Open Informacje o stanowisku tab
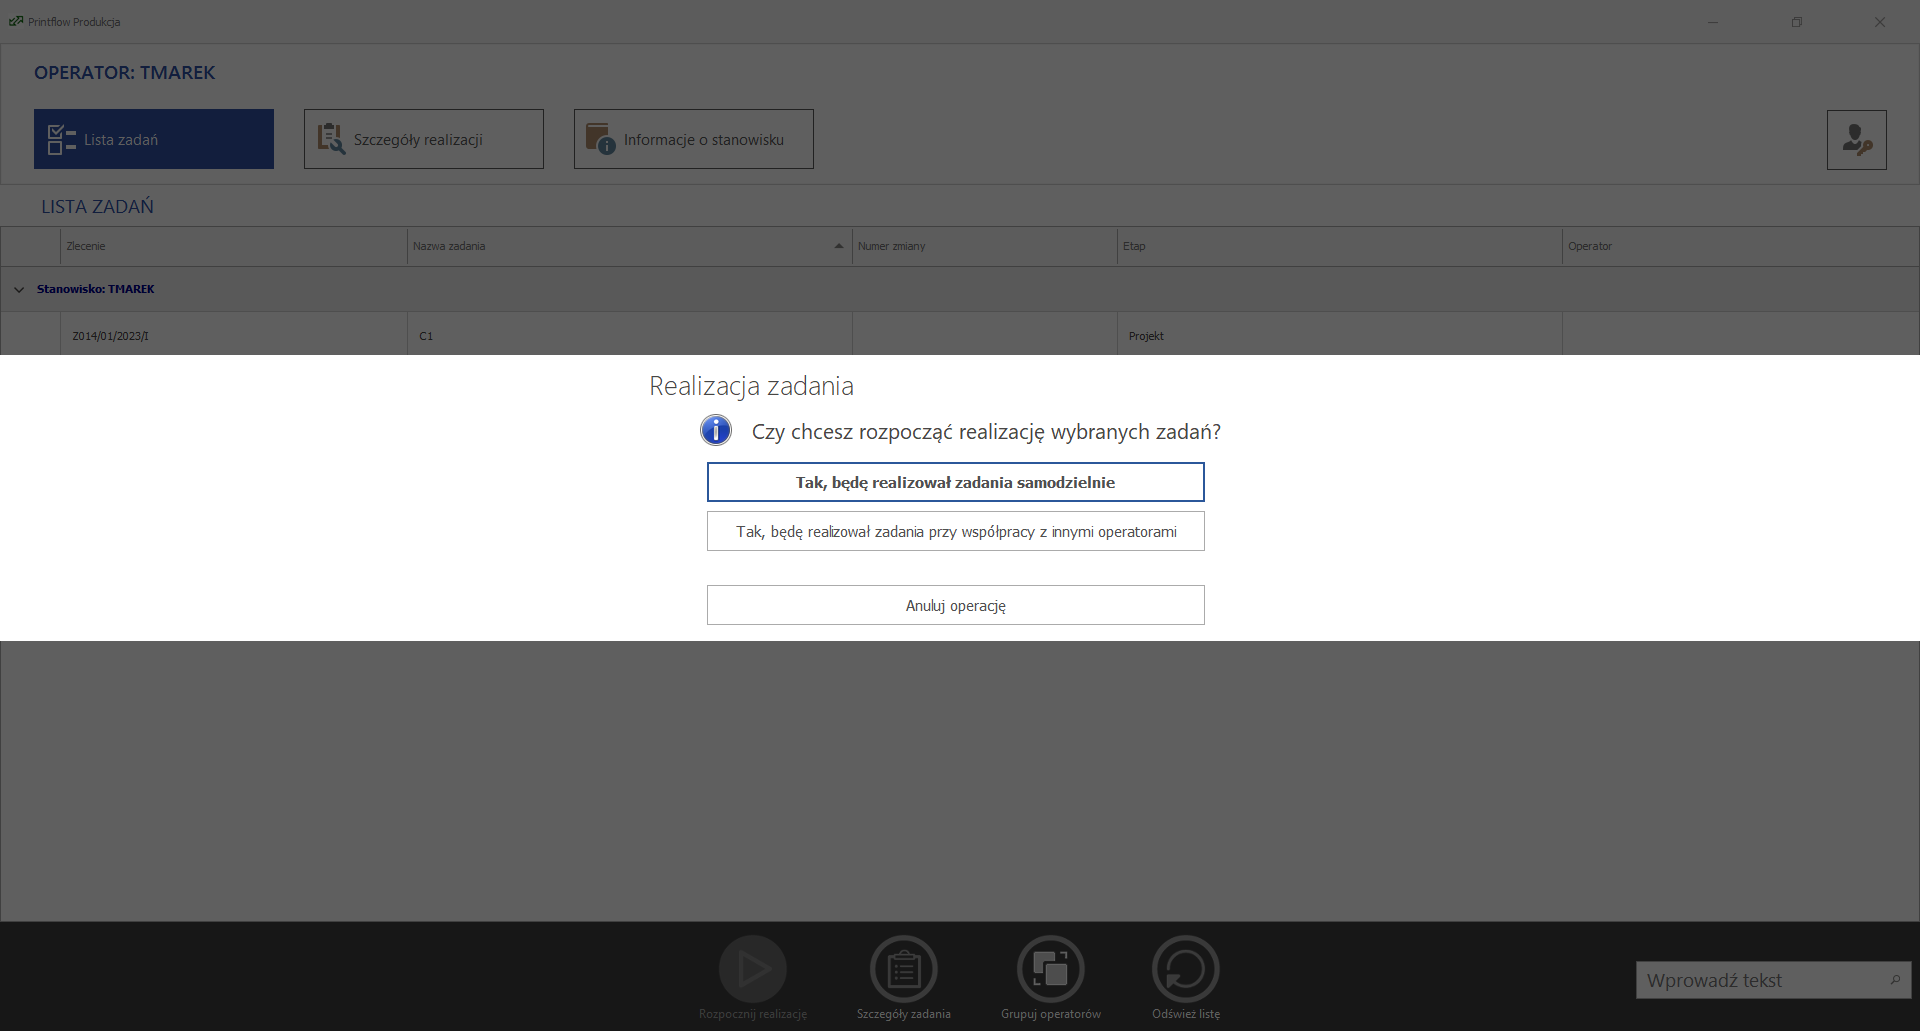Image resolution: width=1920 pixels, height=1032 pixels. (693, 140)
